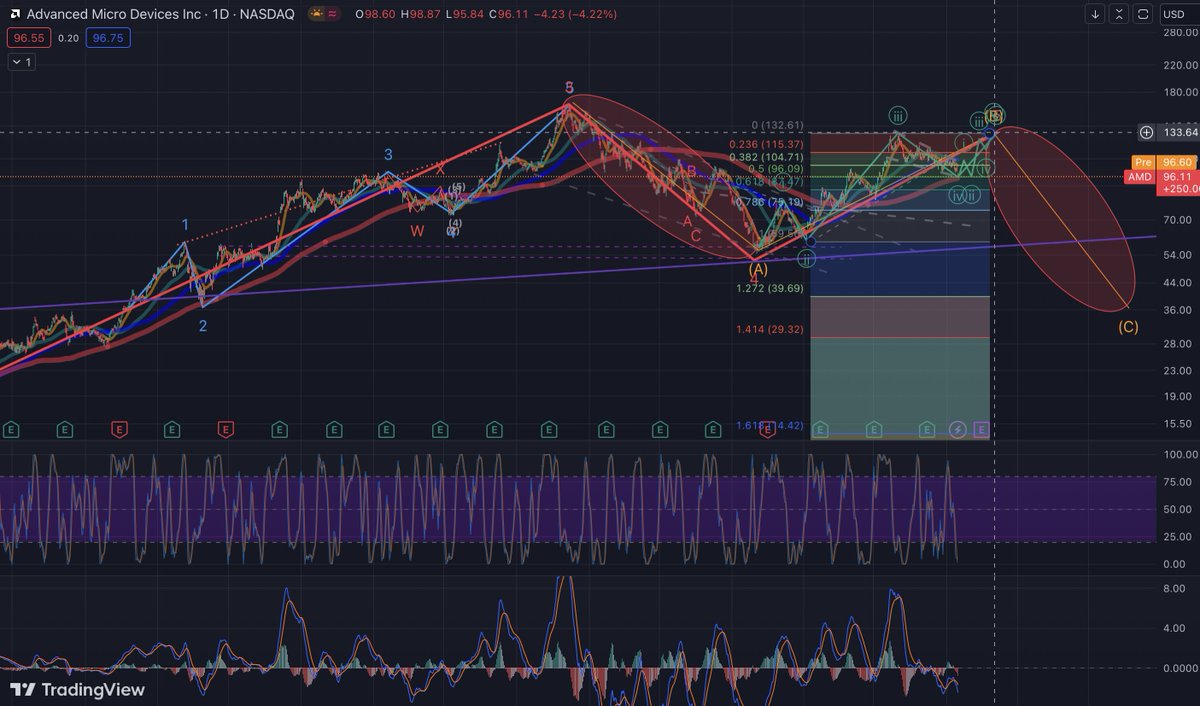Click the O98.60 open price value
Viewport: 1200px width, 706px height.
pyautogui.click(x=377, y=15)
